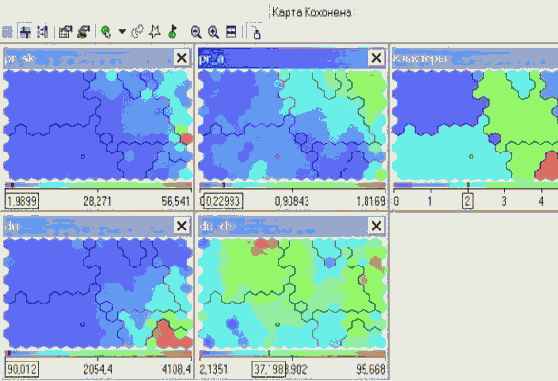Click the 1.9899 value box on the first legend
The width and height of the screenshot is (558, 381).
coord(22,201)
